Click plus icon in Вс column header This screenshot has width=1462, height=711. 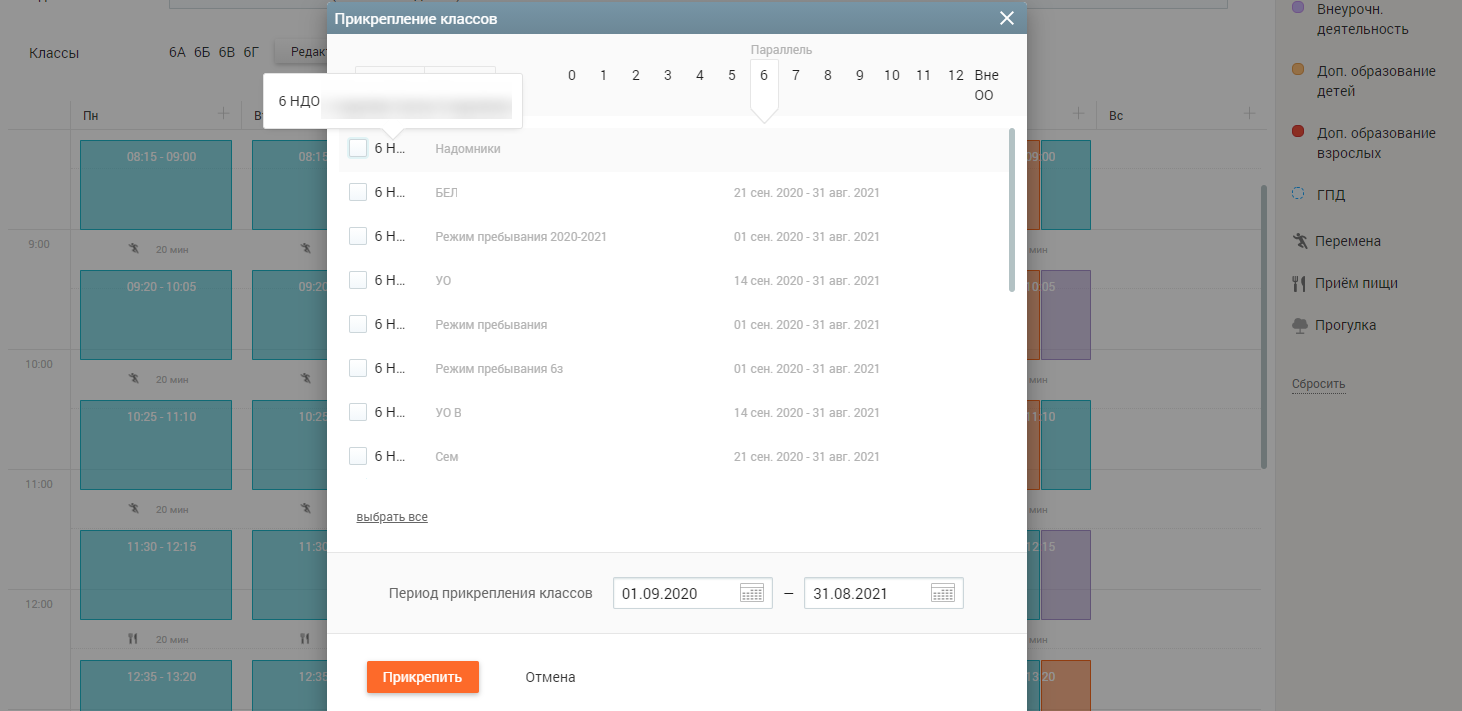pos(1249,115)
